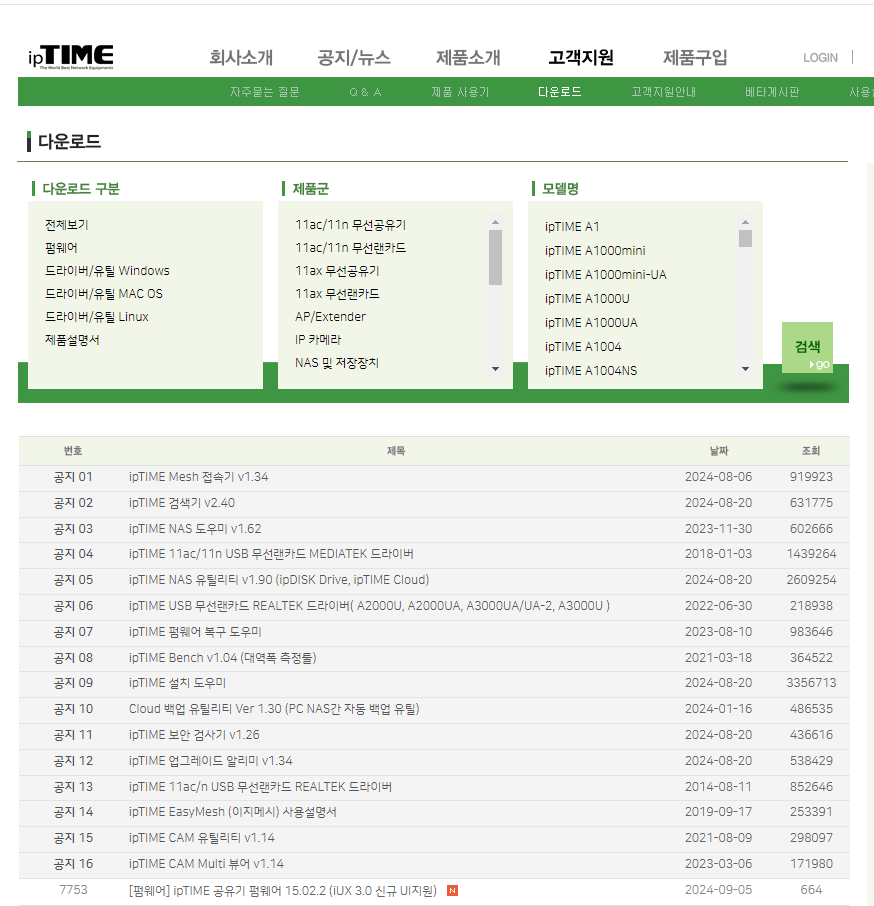The image size is (874, 906).
Task: Select 펌웨어 download category
Action: (61, 248)
